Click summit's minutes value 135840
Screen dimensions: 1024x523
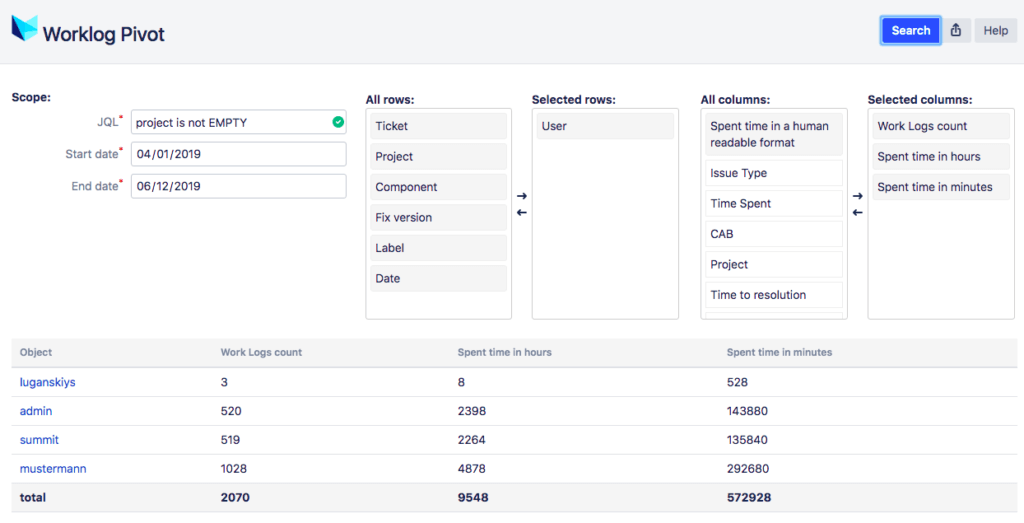tap(747, 439)
